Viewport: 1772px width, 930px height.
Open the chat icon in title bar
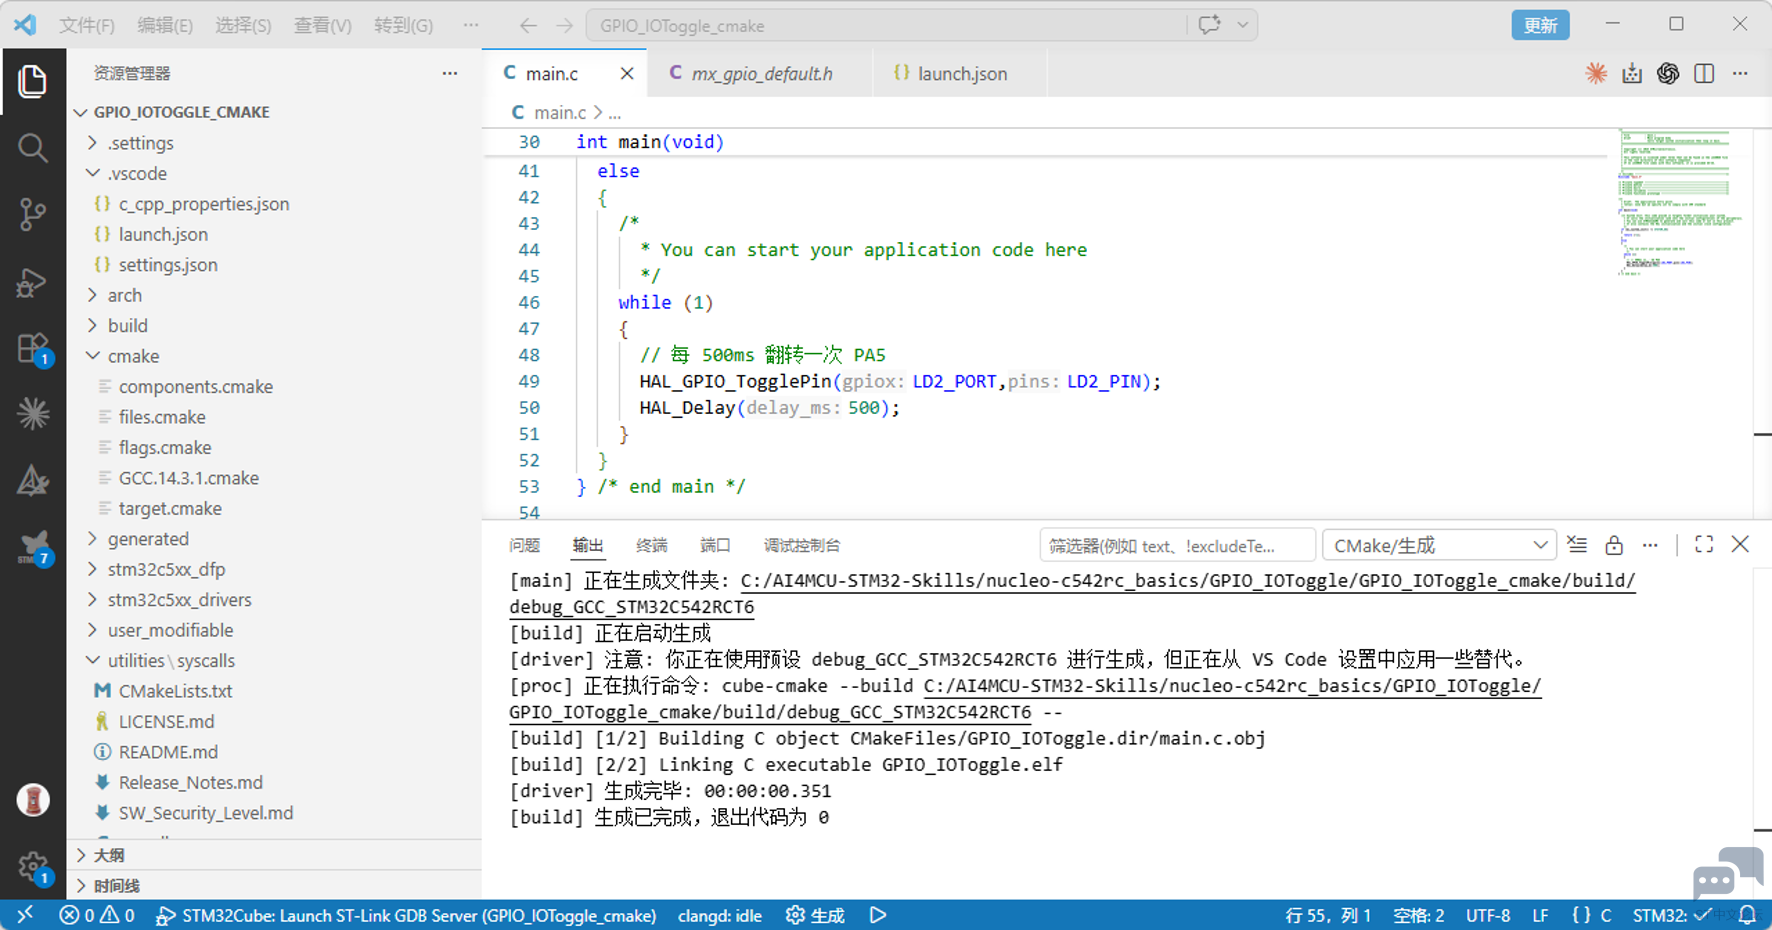point(1209,25)
